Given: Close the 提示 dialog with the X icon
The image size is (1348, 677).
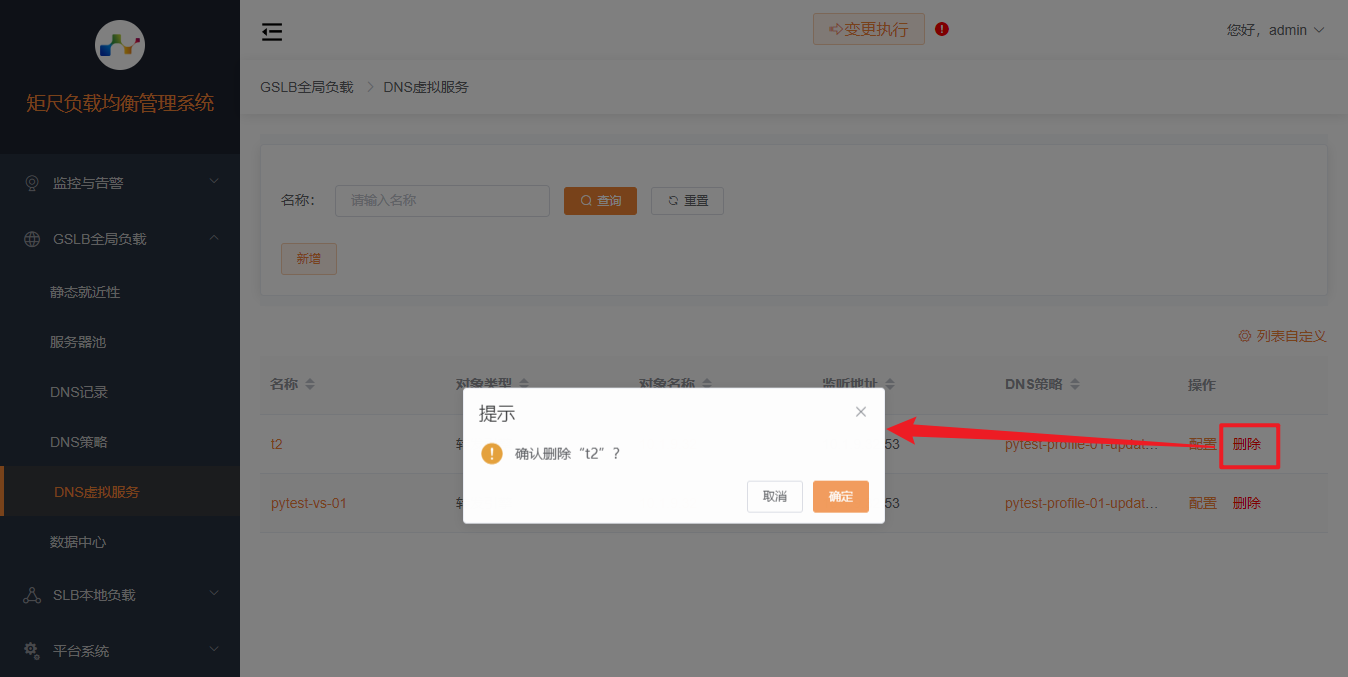Looking at the screenshot, I should pyautogui.click(x=861, y=412).
